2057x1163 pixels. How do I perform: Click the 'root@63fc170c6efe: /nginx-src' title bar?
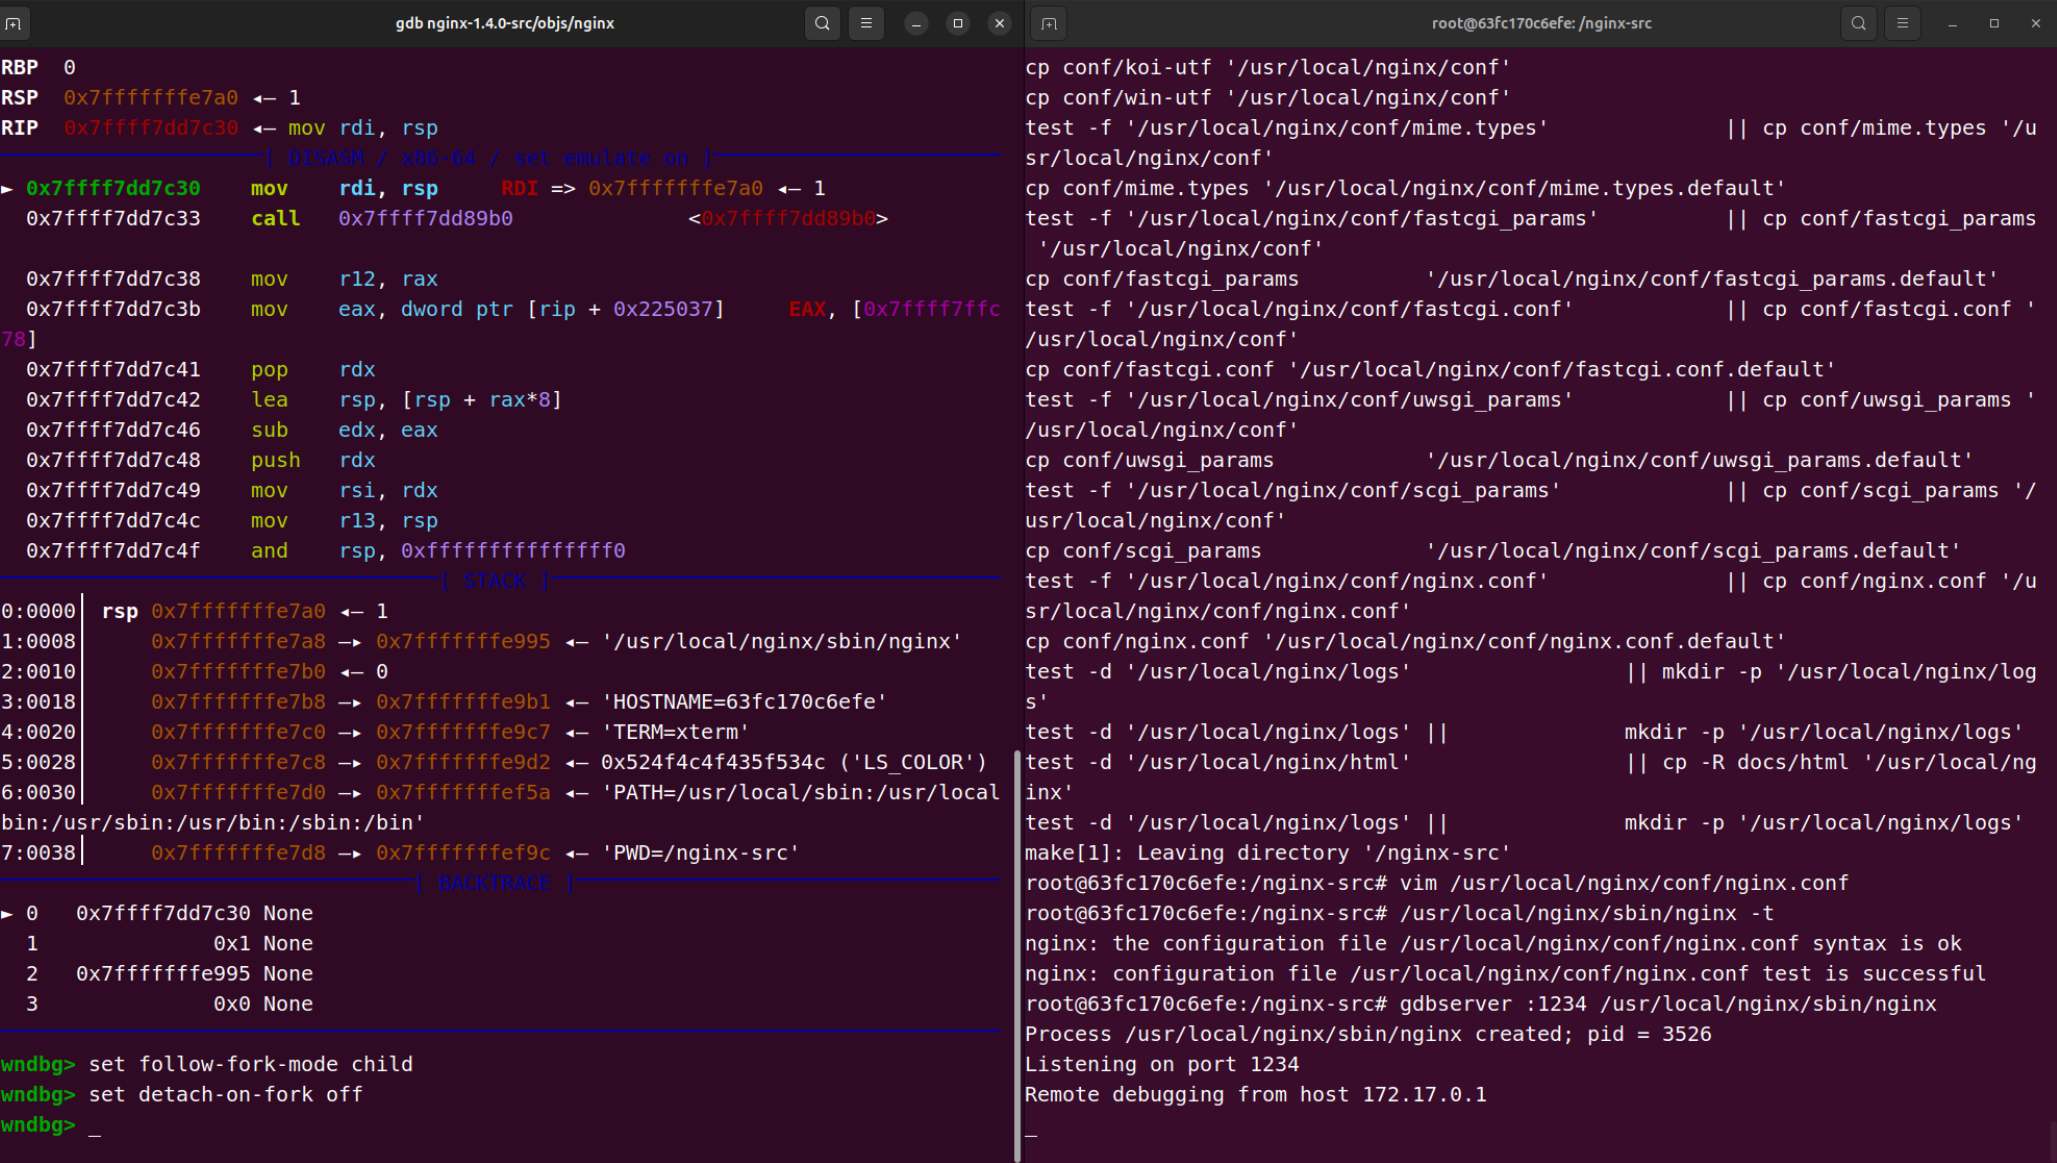coord(1541,23)
